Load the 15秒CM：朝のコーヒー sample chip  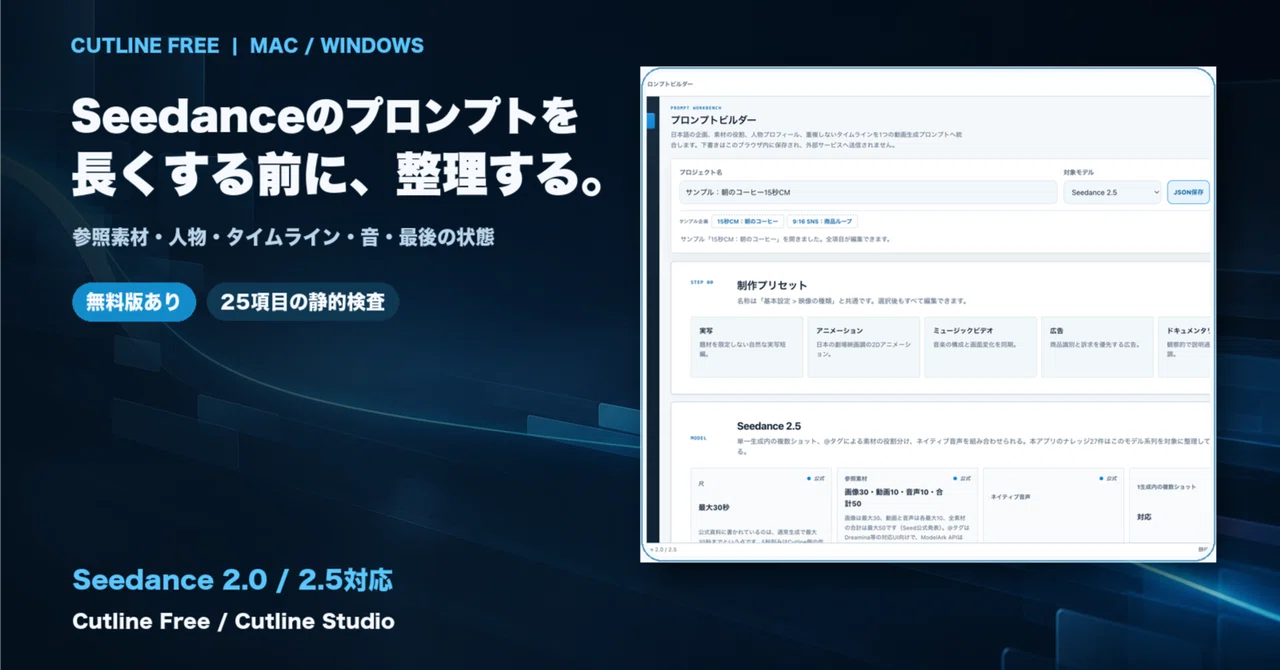click(749, 221)
